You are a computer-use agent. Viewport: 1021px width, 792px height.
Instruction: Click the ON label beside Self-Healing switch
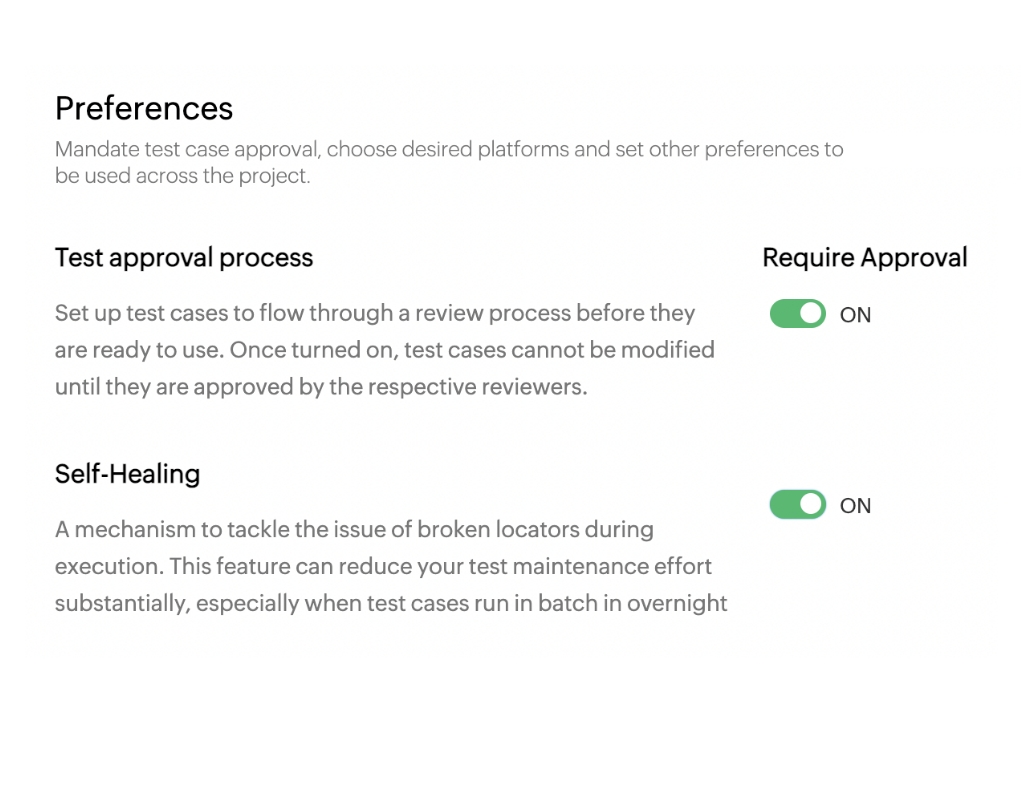[x=855, y=506]
